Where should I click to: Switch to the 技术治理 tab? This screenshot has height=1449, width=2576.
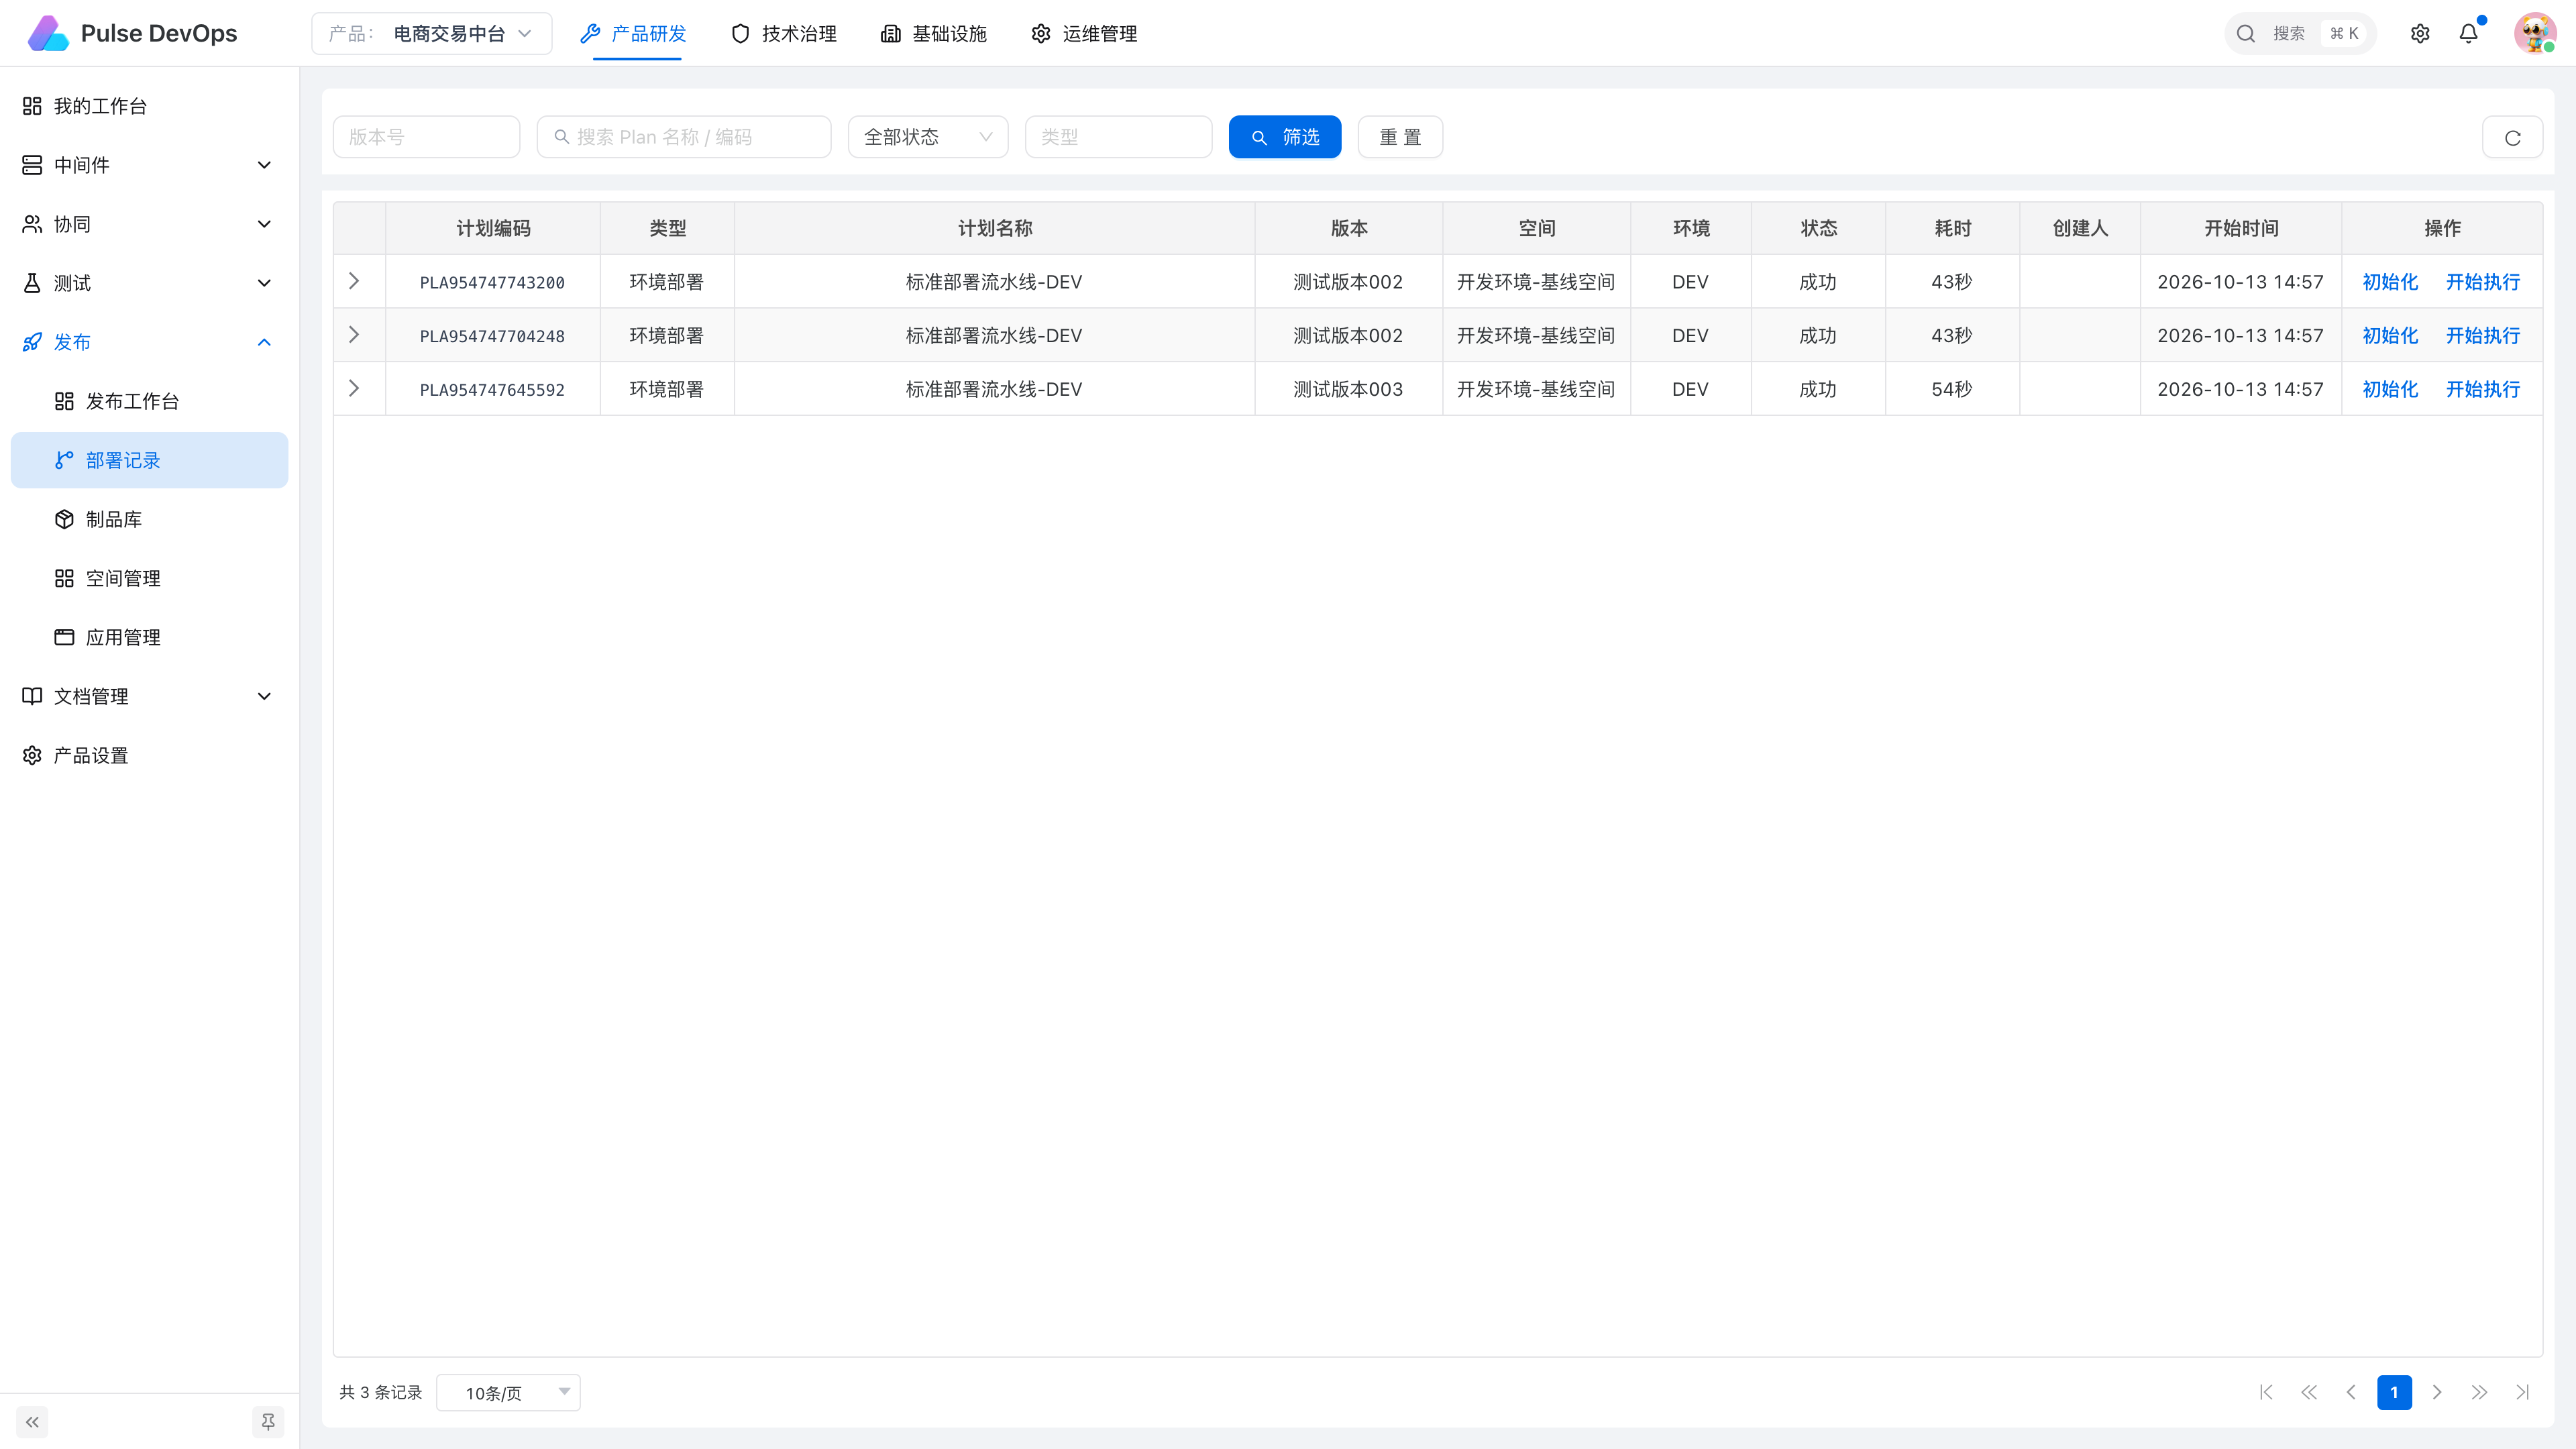tap(784, 34)
